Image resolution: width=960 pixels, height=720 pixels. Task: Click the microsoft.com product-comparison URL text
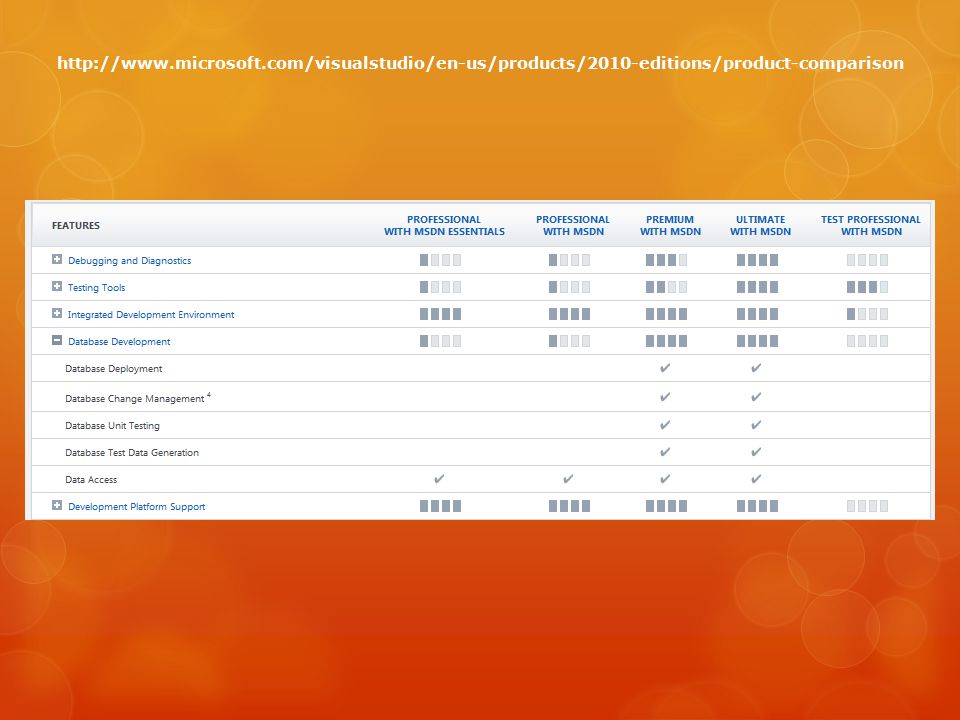click(x=481, y=63)
